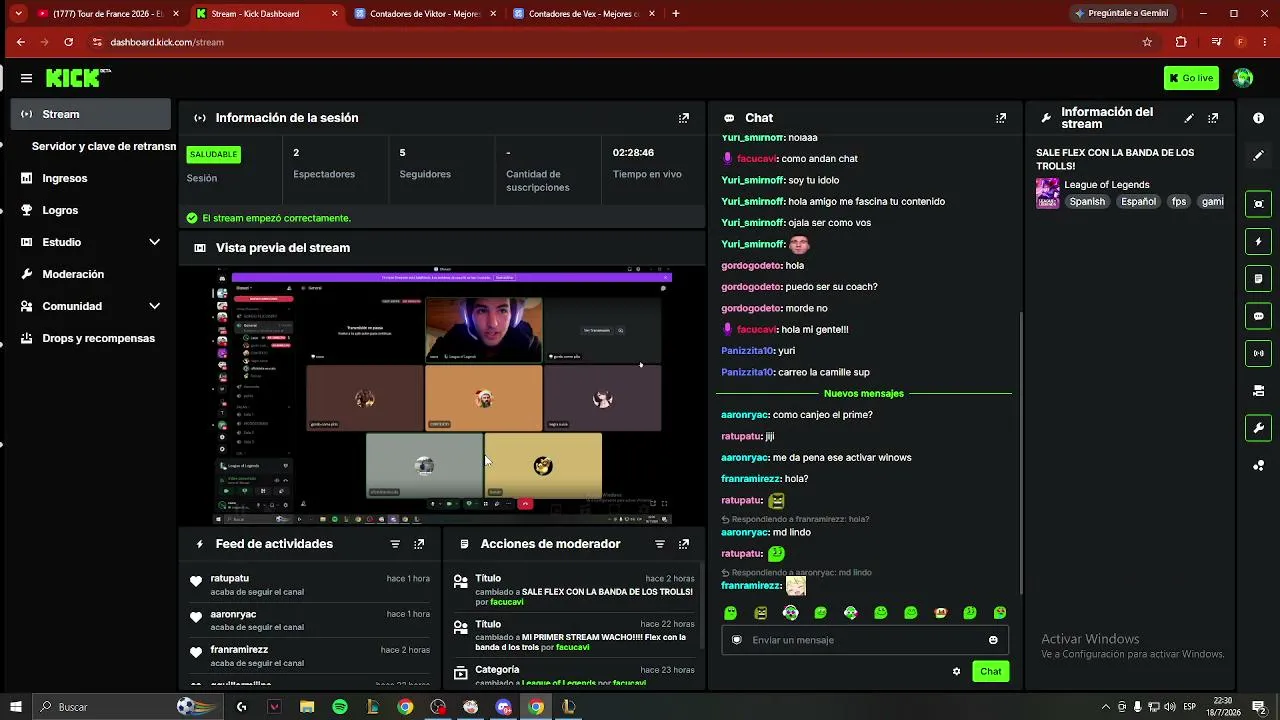The width and height of the screenshot is (1280, 720).
Task: Open Moderación in the sidebar
Action: (91, 274)
